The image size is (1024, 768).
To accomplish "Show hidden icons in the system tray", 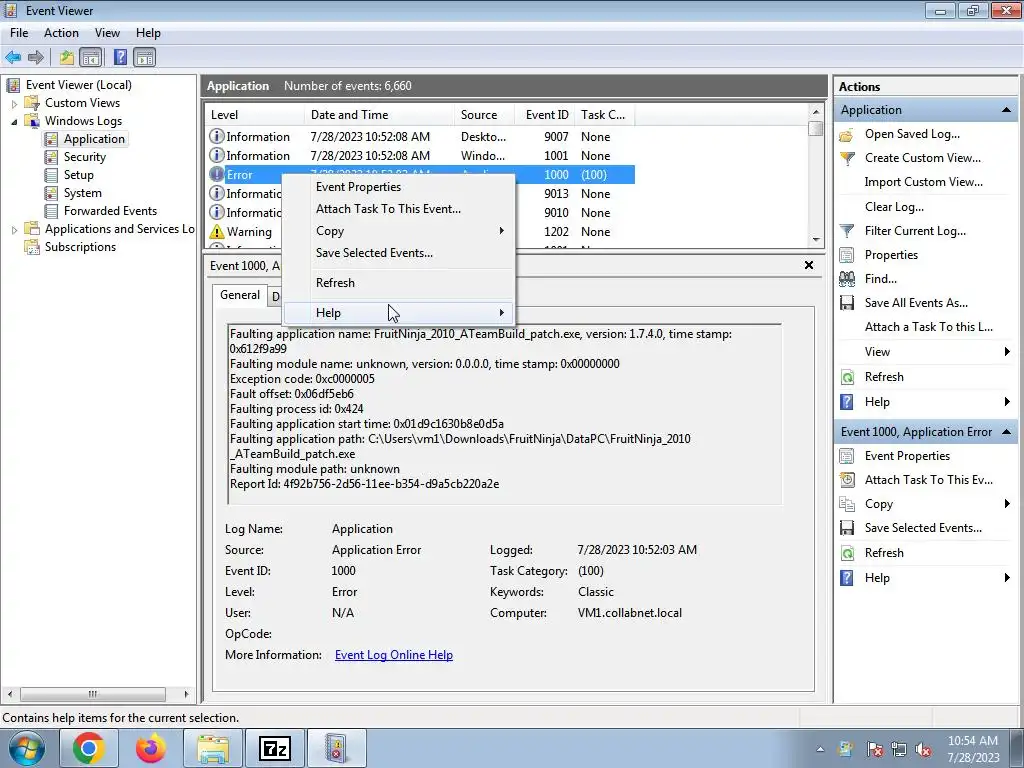I will (x=820, y=750).
